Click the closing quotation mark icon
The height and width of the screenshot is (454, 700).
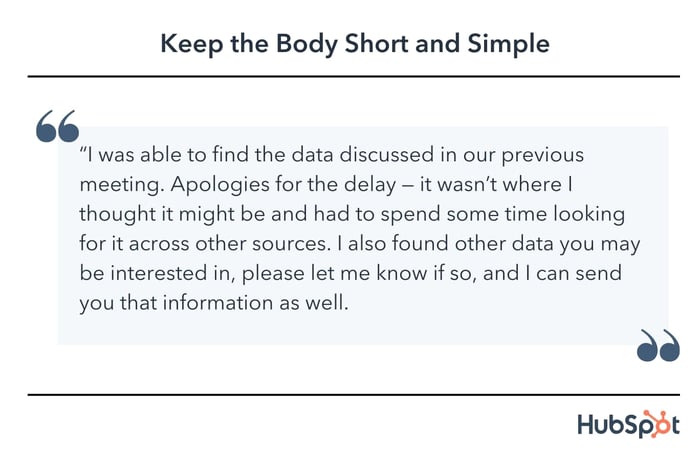point(658,345)
